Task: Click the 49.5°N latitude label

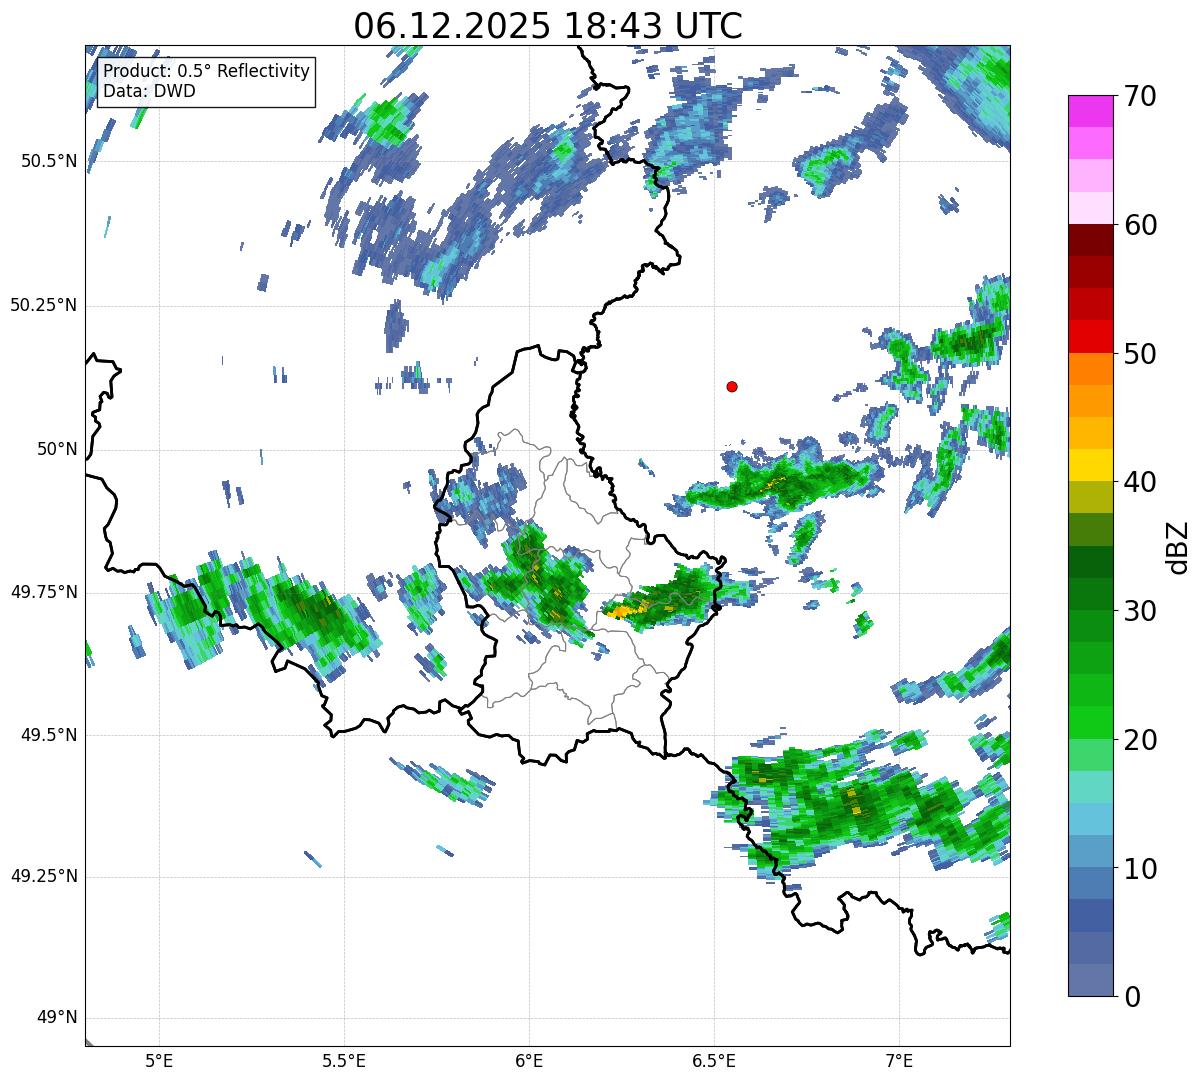Action: click(49, 735)
